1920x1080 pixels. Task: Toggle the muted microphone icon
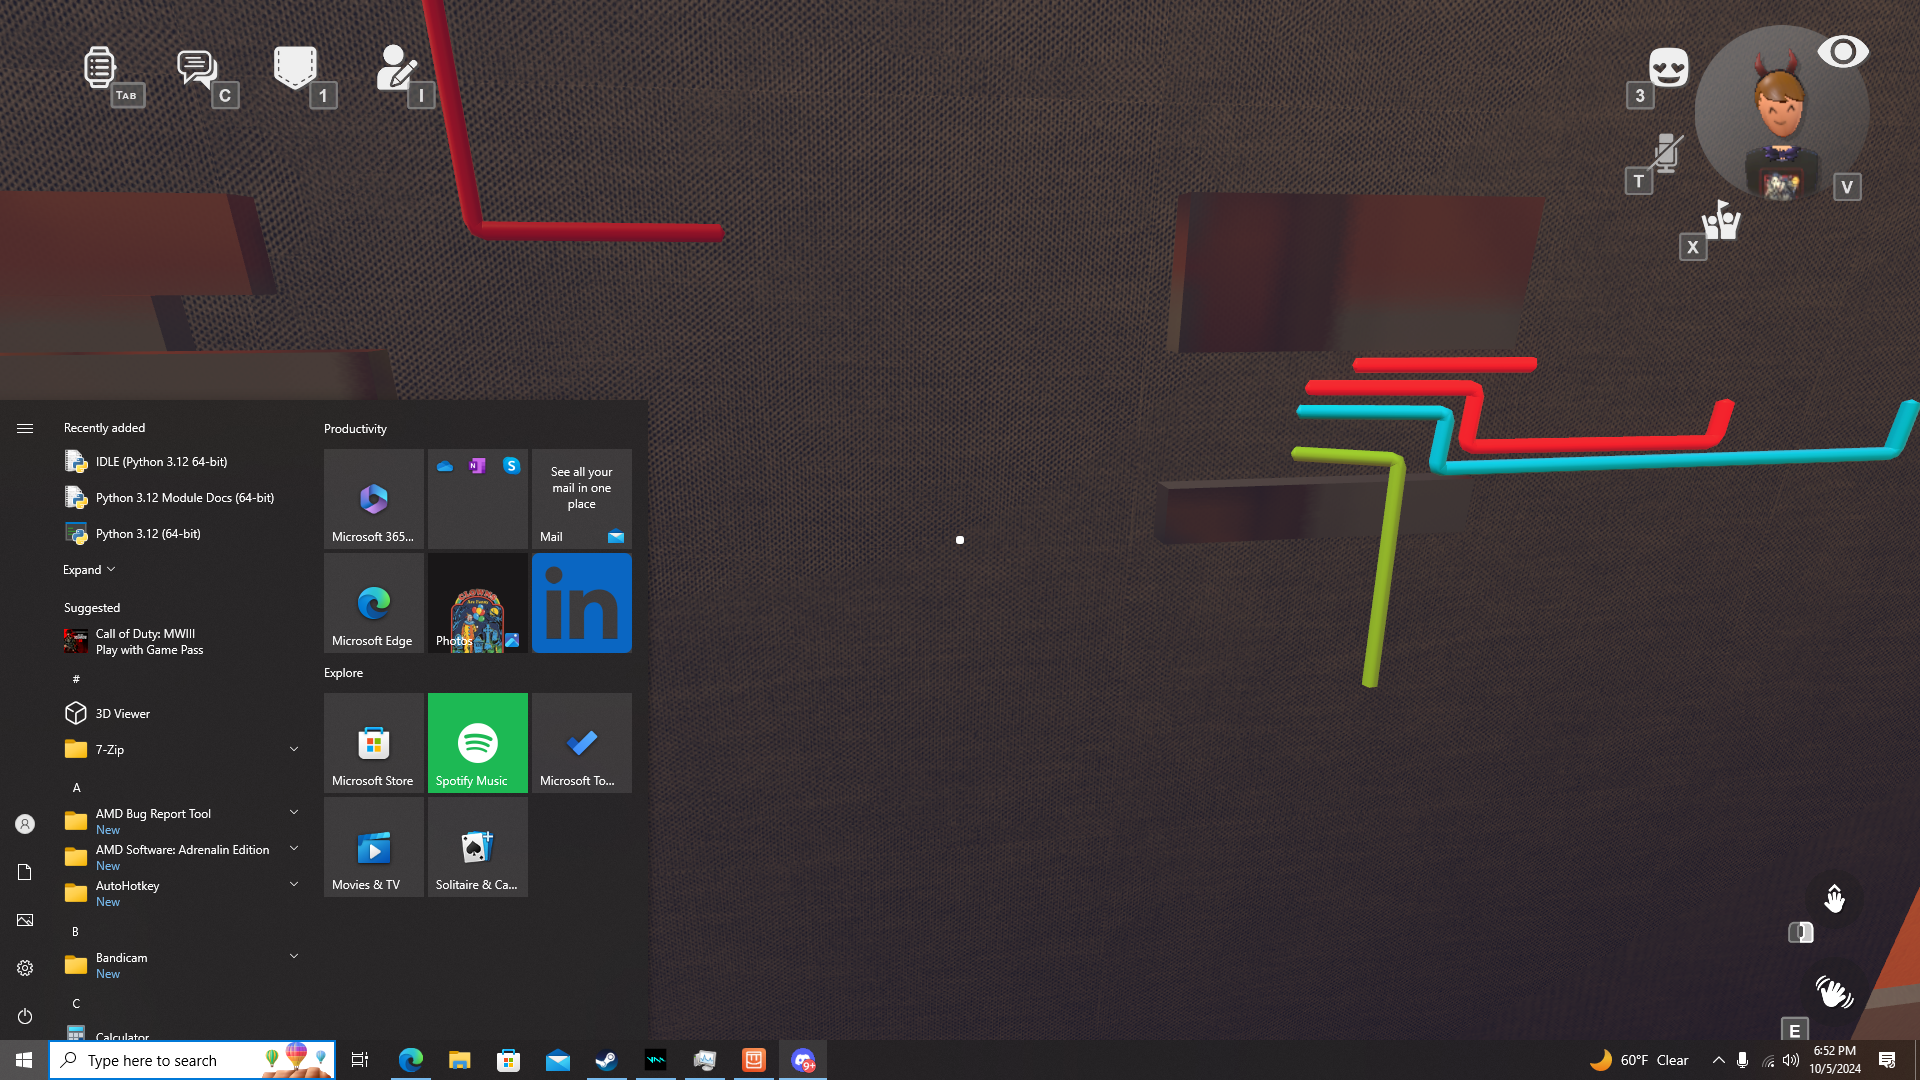(1665, 153)
